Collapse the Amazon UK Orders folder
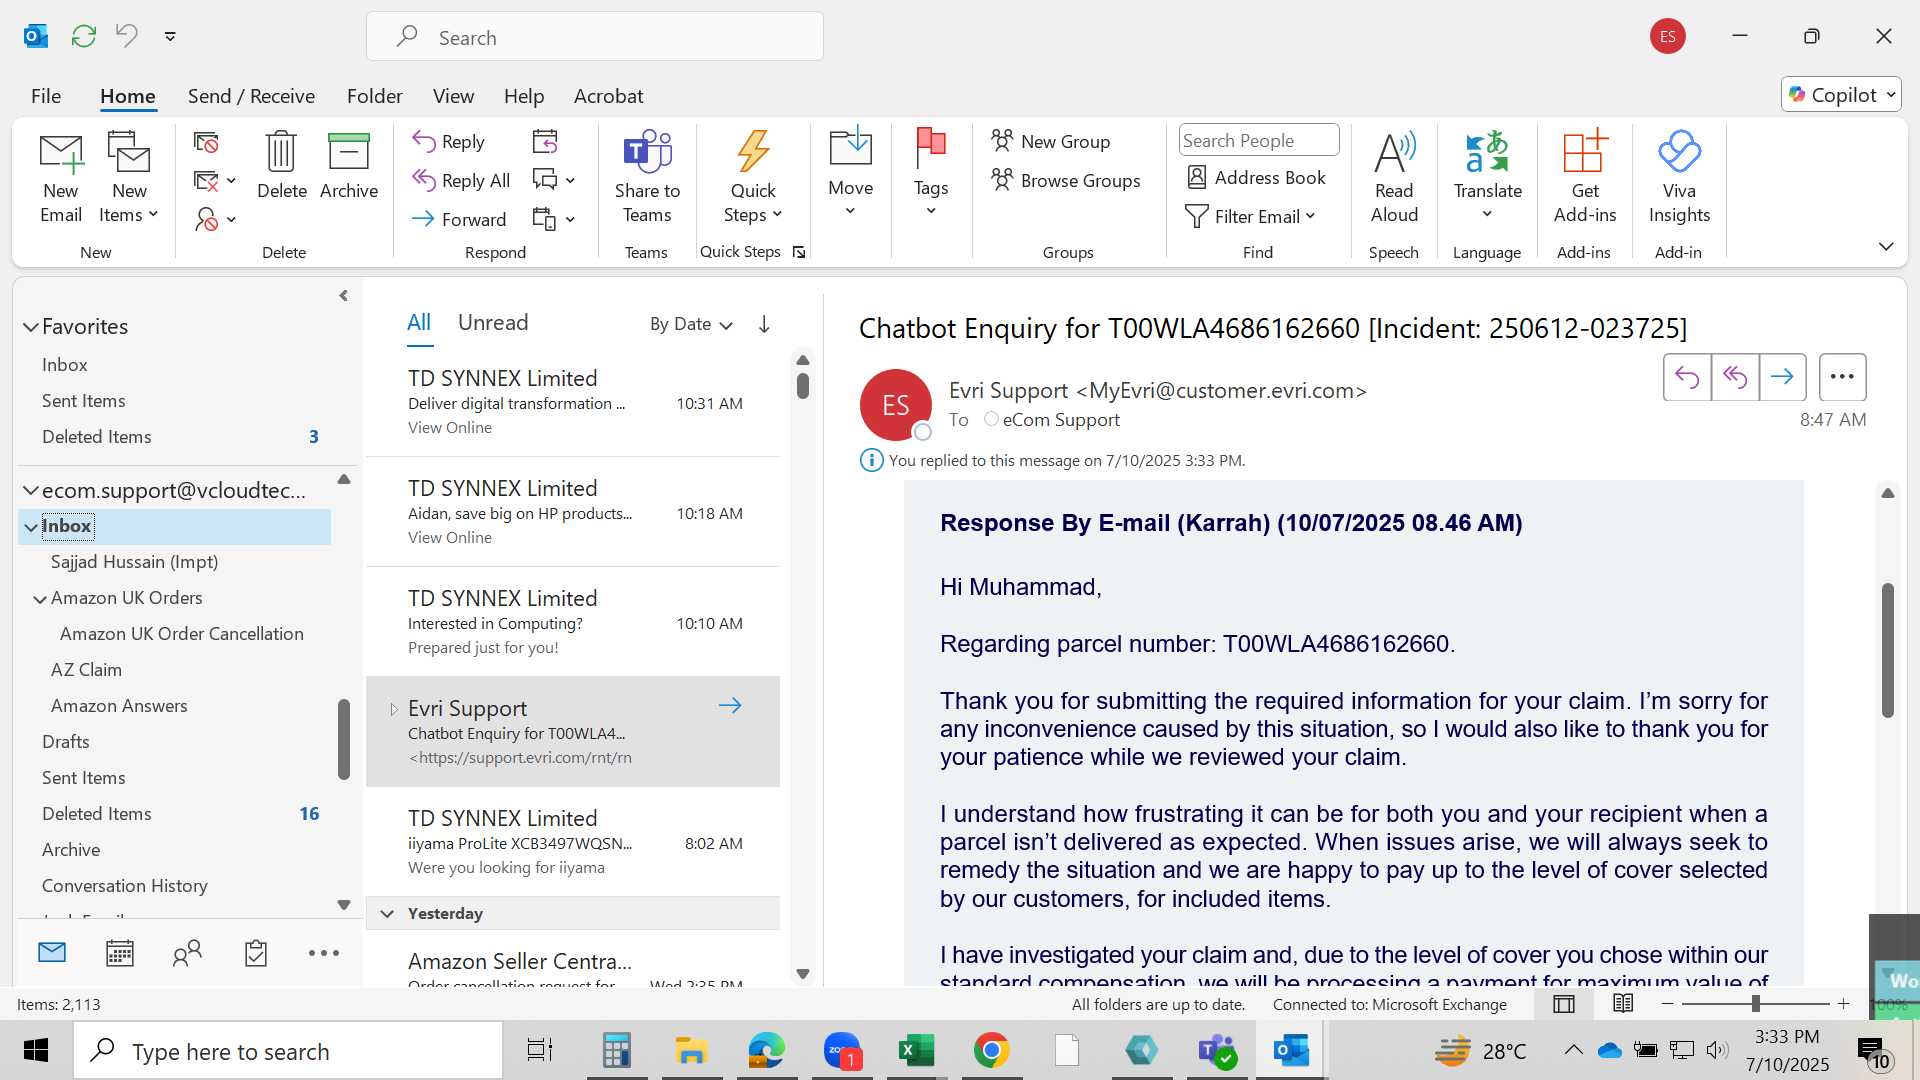 pos(40,599)
